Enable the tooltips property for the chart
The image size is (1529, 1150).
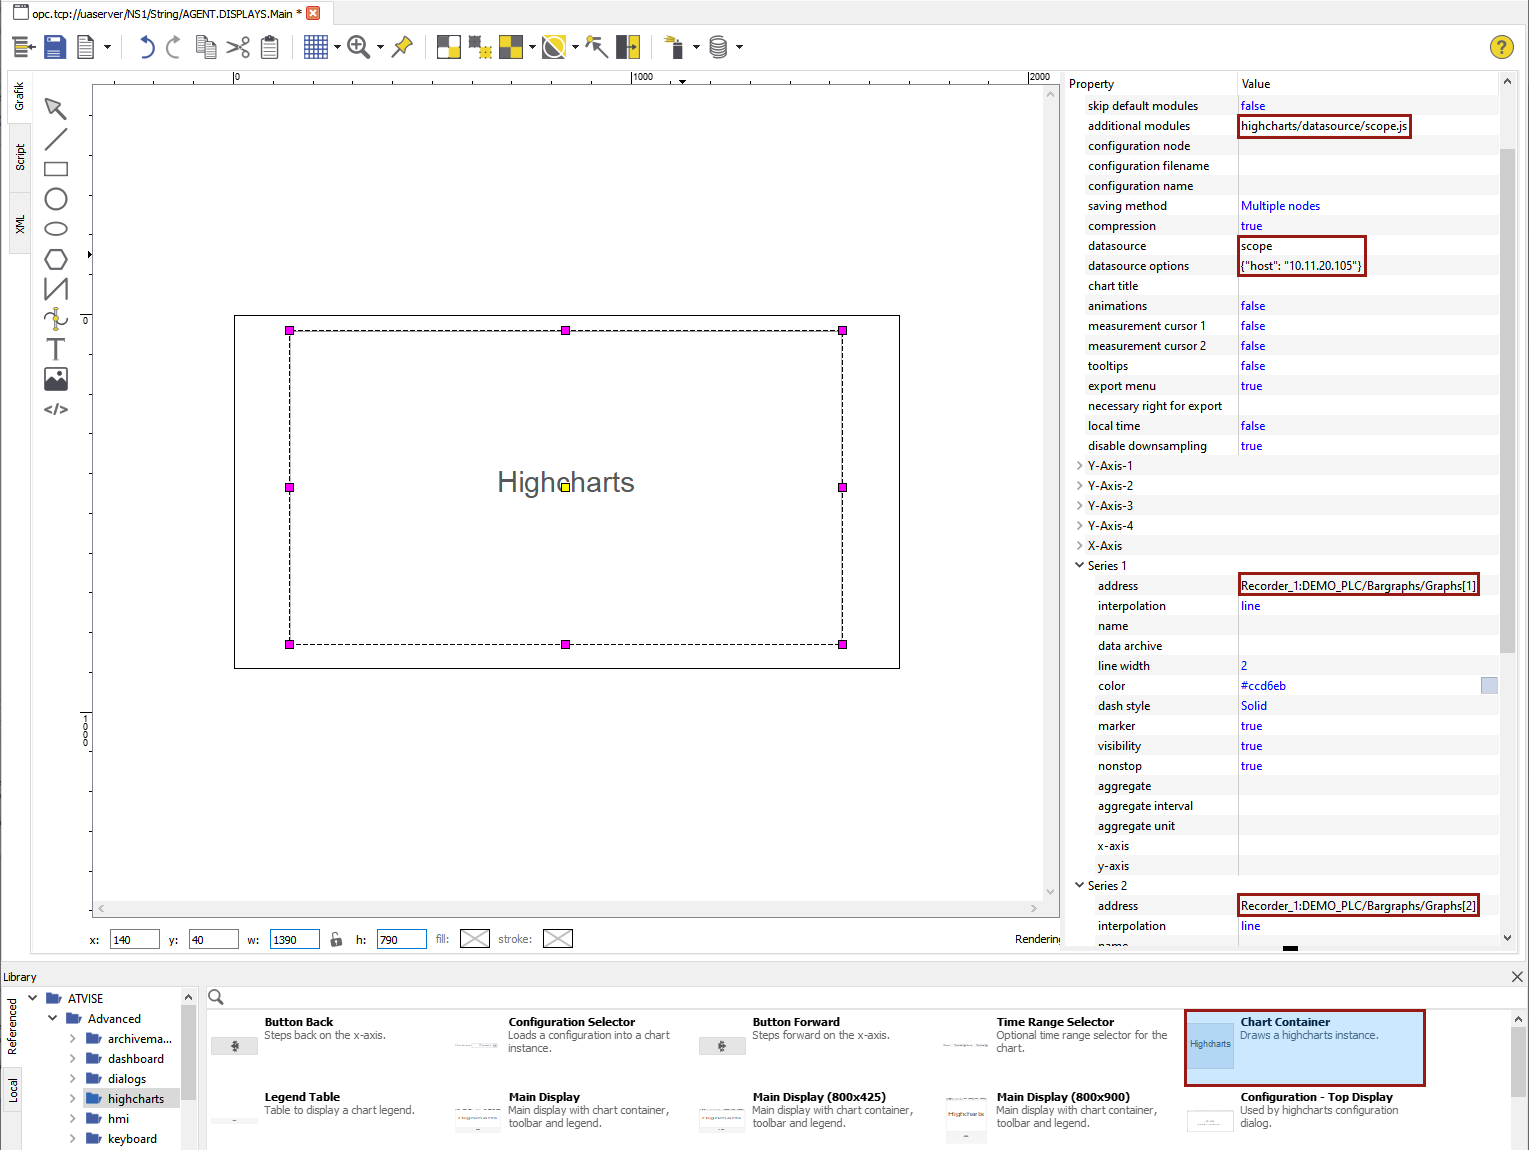click(1253, 365)
